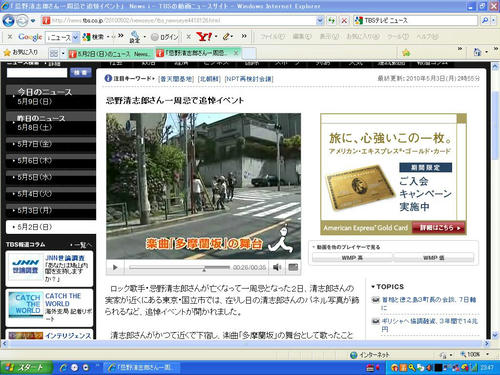Open the recent pages dropdown beside forward arrow
Image resolution: width=500 pixels, height=375 pixels.
pos(33,21)
